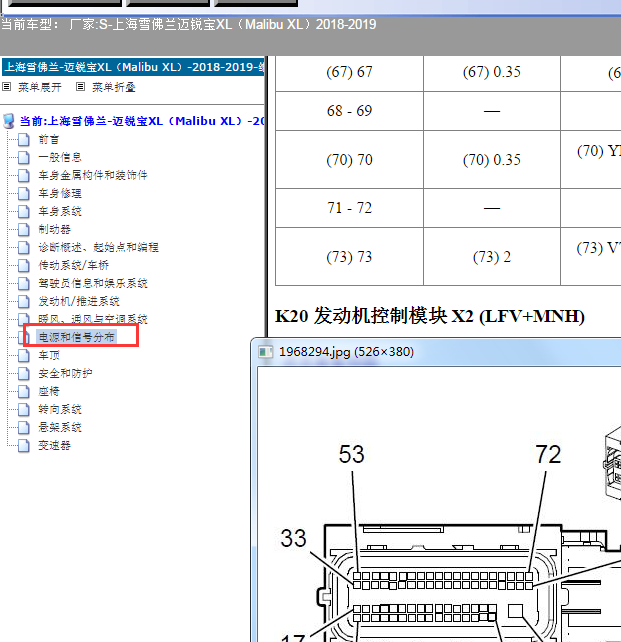Select 车身系统 in the tree

60,212
